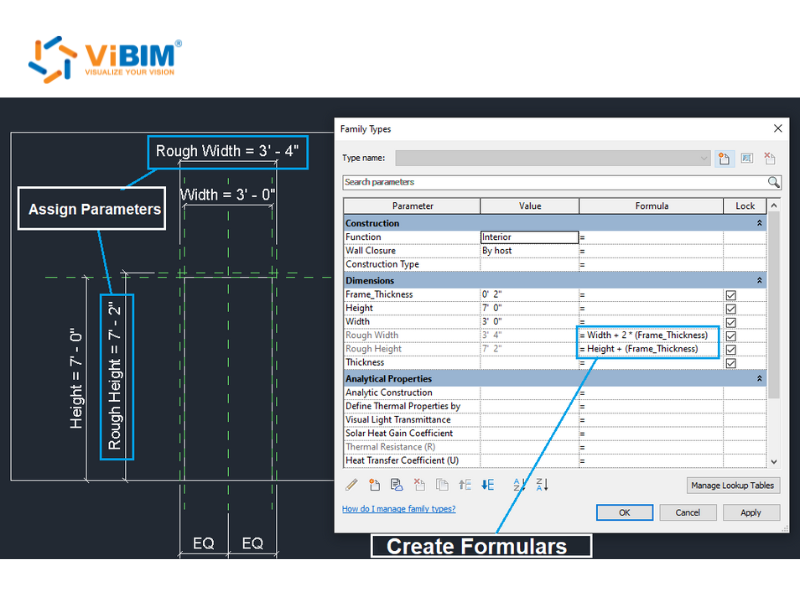This screenshot has height=600, width=800.
Task: Click the Height = 7' - 0" dimension label
Action: 76,378
